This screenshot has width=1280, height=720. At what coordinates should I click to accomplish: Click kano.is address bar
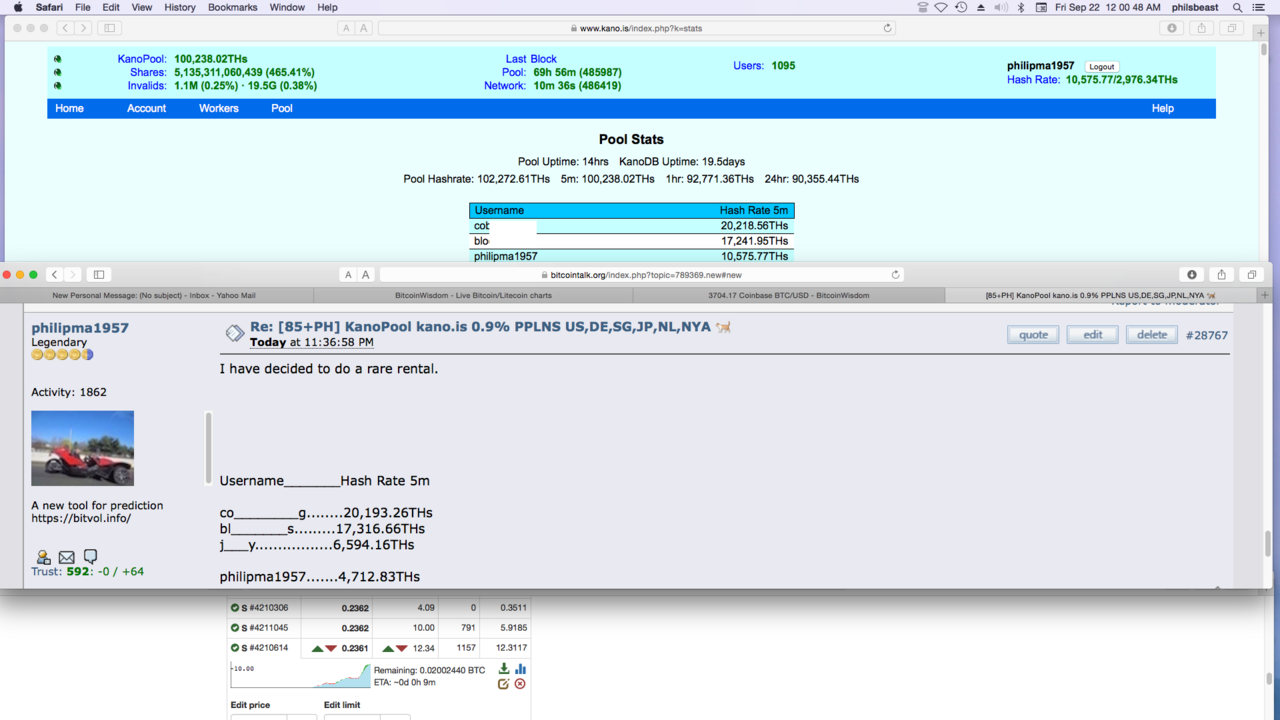coord(637,28)
